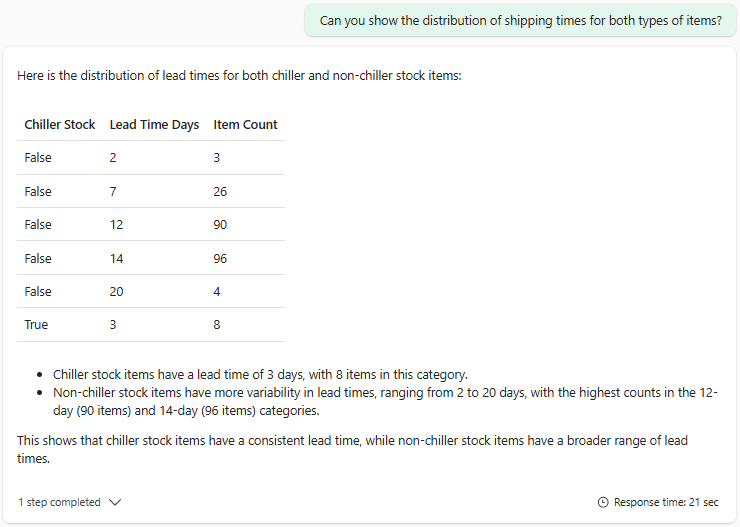Select the lead time cell showing 20
The image size is (740, 527).
[117, 292]
